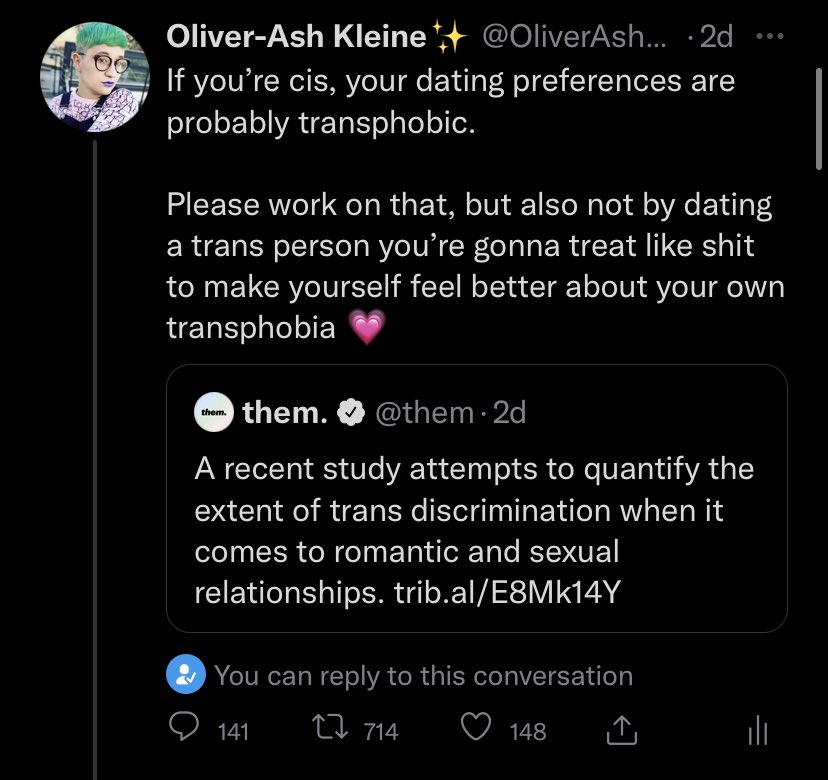Click the 2d timestamp of main tweet
This screenshot has height=780, width=828.
tap(717, 36)
